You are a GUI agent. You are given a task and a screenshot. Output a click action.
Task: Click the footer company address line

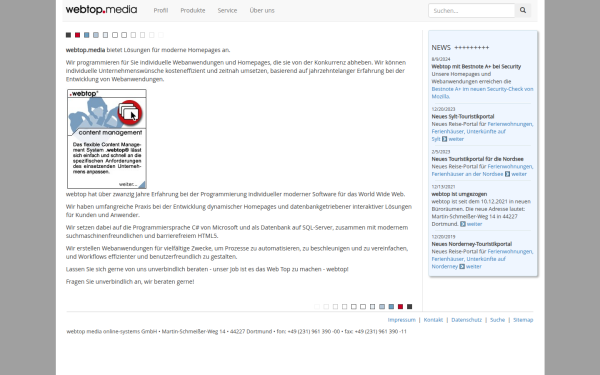pyautogui.click(x=236, y=331)
